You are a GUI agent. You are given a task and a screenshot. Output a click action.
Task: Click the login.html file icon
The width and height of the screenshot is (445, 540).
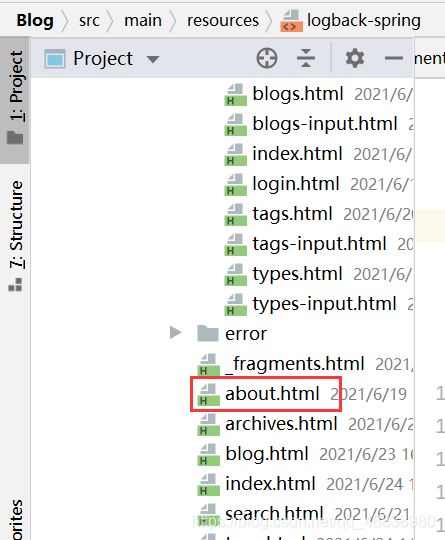point(236,184)
